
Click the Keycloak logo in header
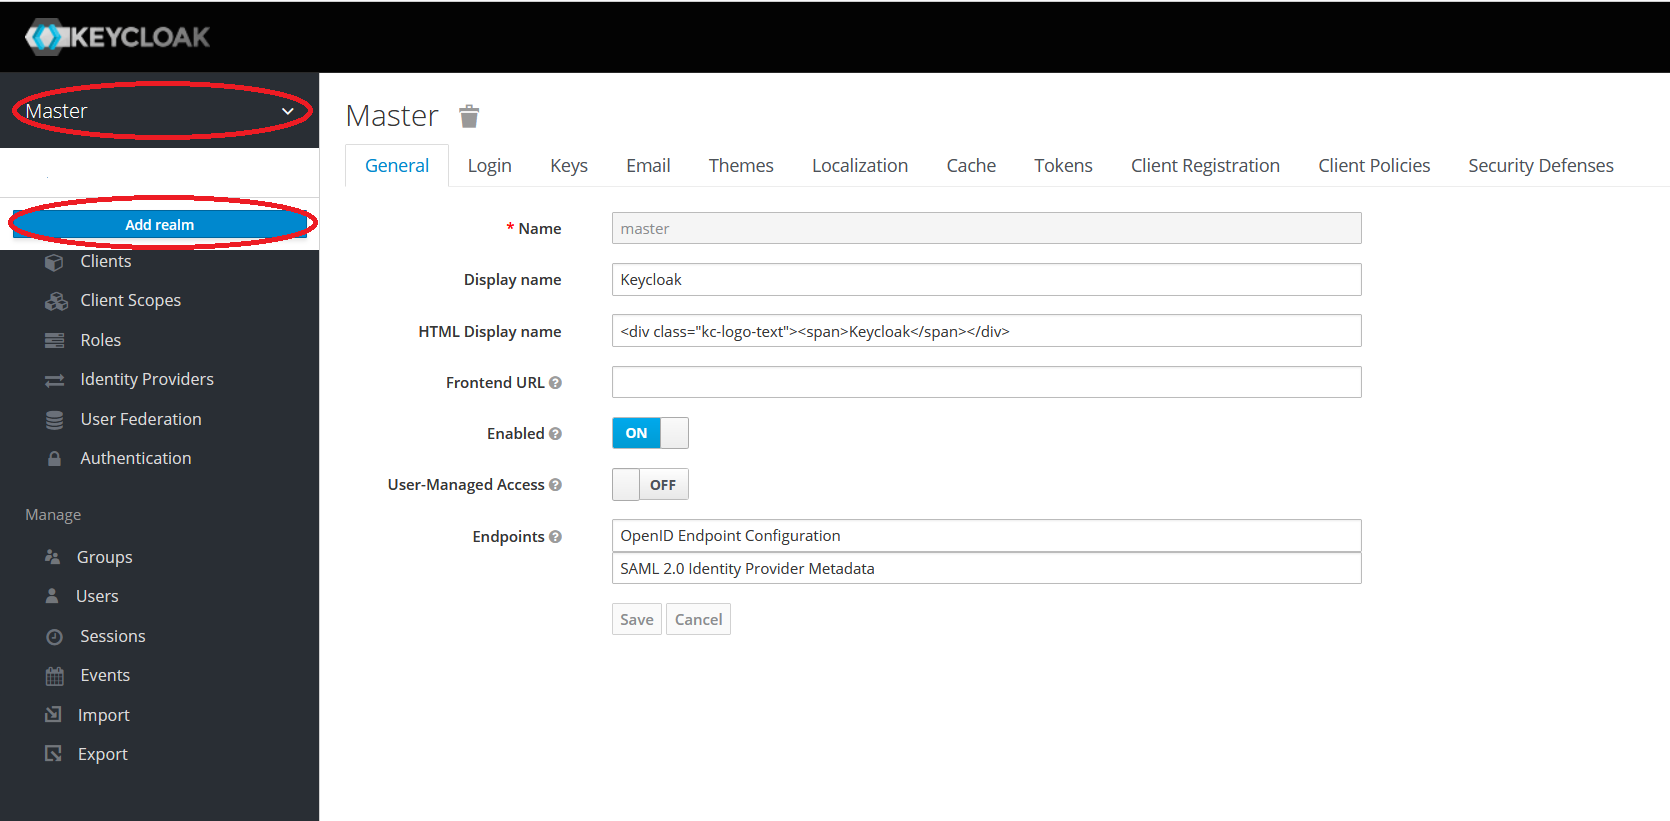pyautogui.click(x=117, y=37)
